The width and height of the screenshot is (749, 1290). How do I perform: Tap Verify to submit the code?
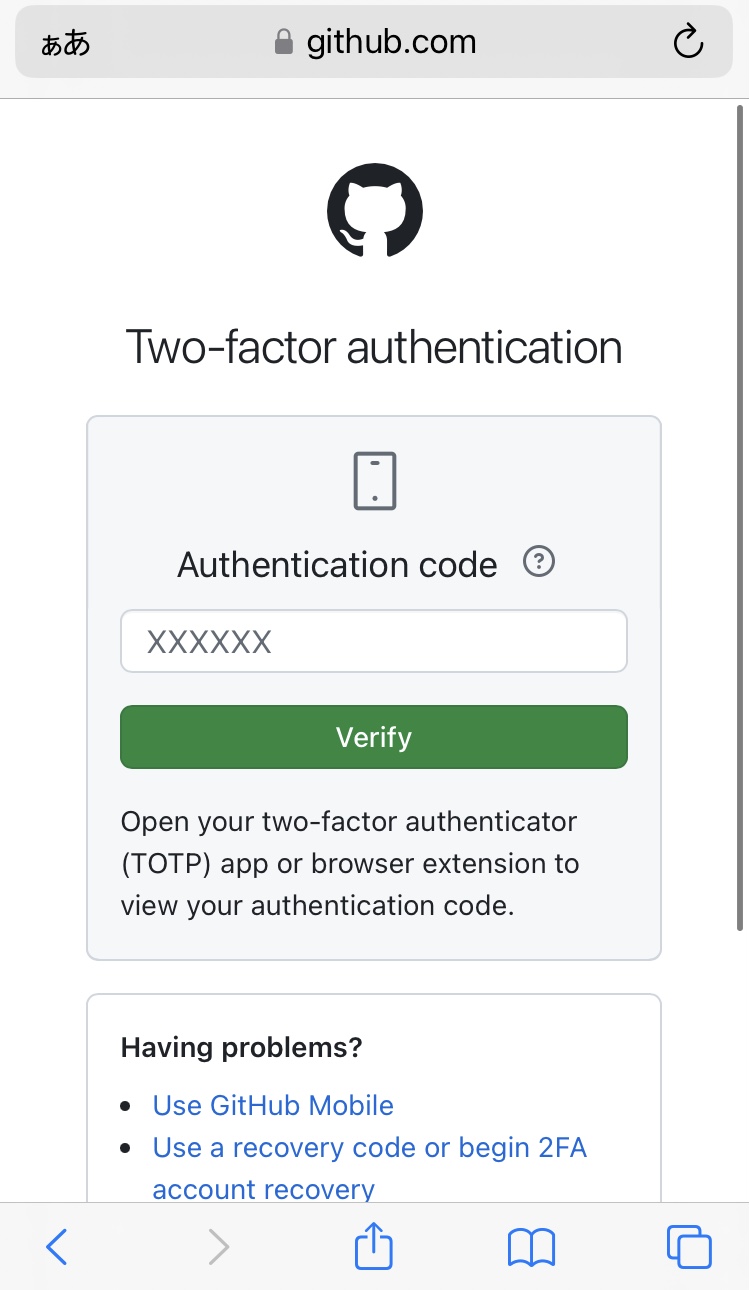[374, 737]
